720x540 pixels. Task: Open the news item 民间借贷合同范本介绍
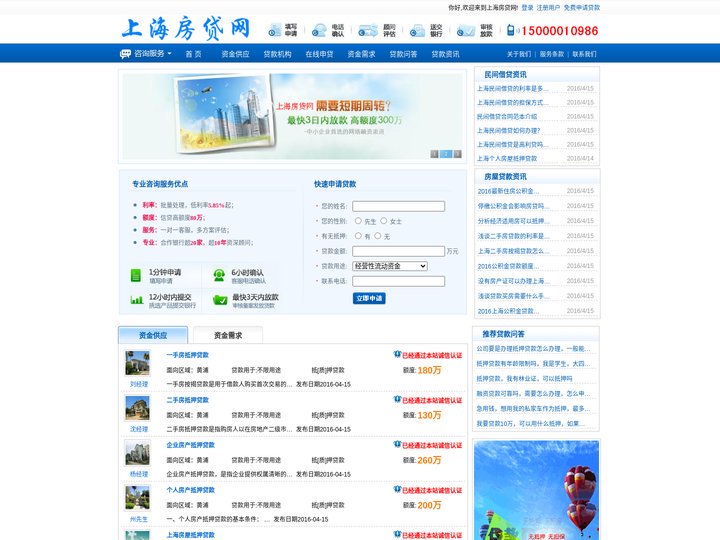point(507,117)
